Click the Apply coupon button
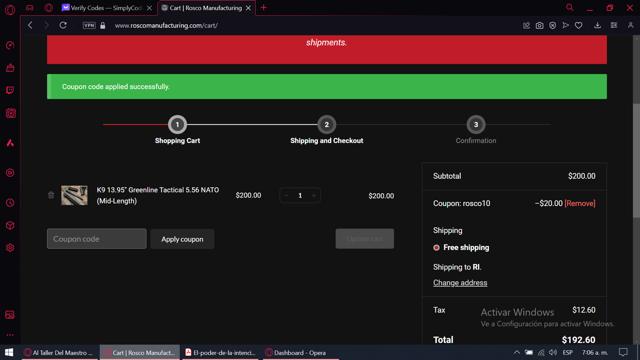This screenshot has width=640, height=360. [182, 239]
